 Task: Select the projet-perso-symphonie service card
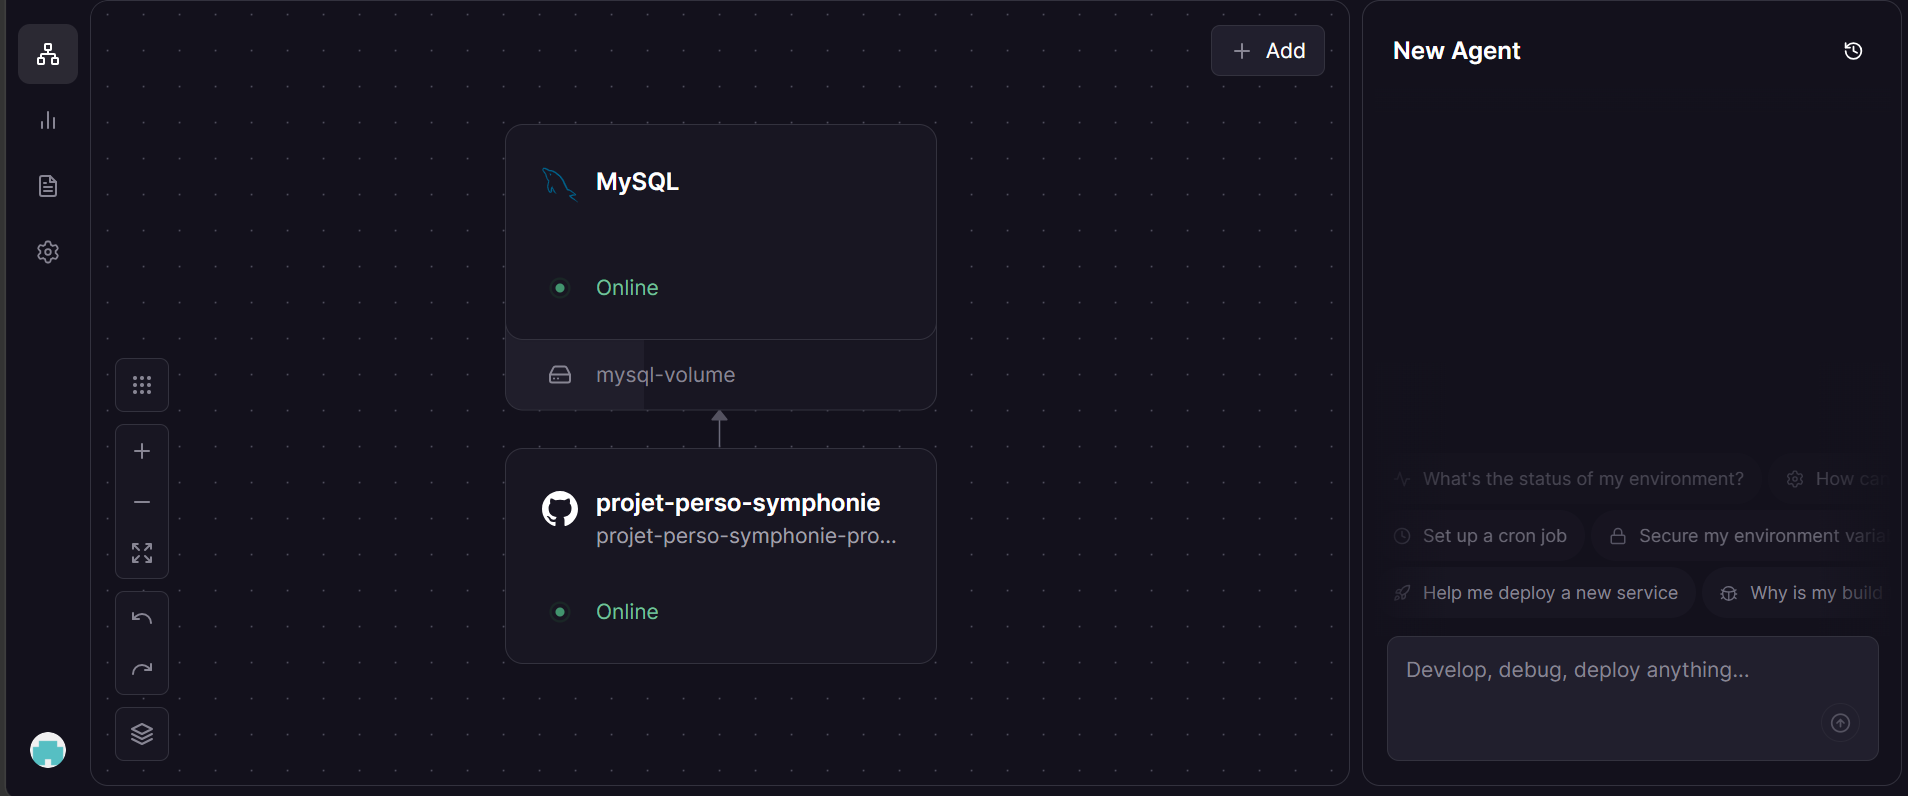click(x=720, y=556)
